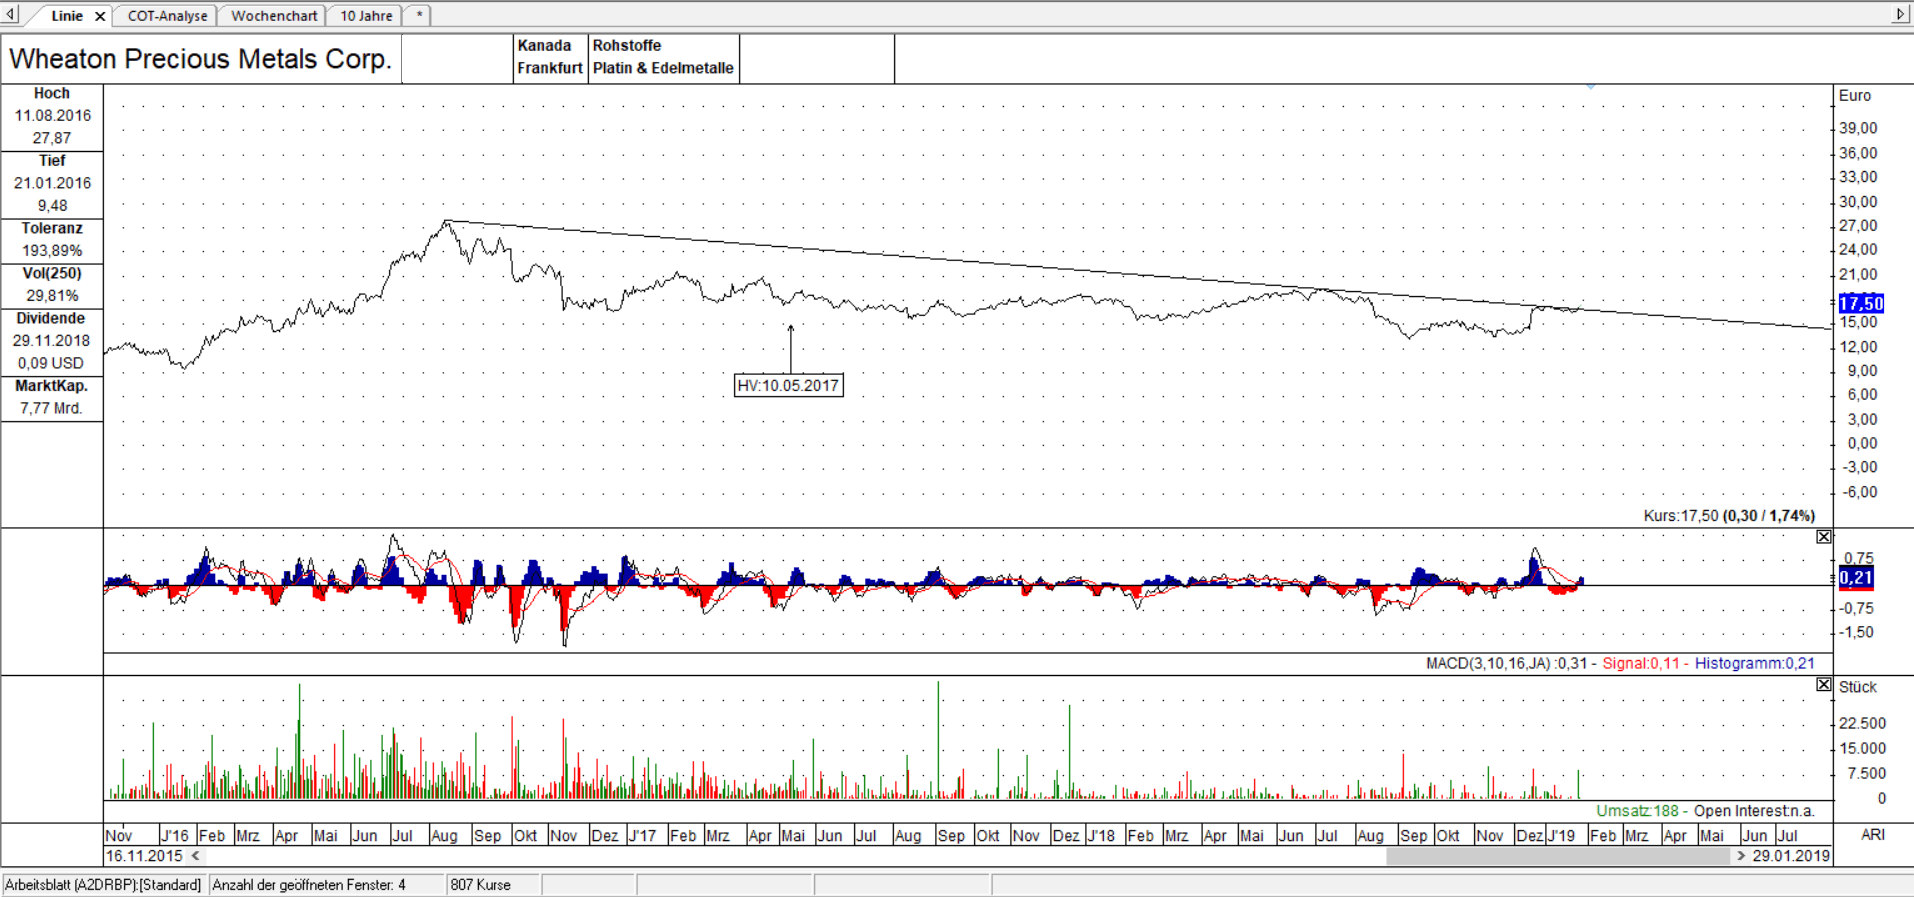Click the Dividende date 29.11.2018
This screenshot has width=1914, height=897.
coord(52,340)
